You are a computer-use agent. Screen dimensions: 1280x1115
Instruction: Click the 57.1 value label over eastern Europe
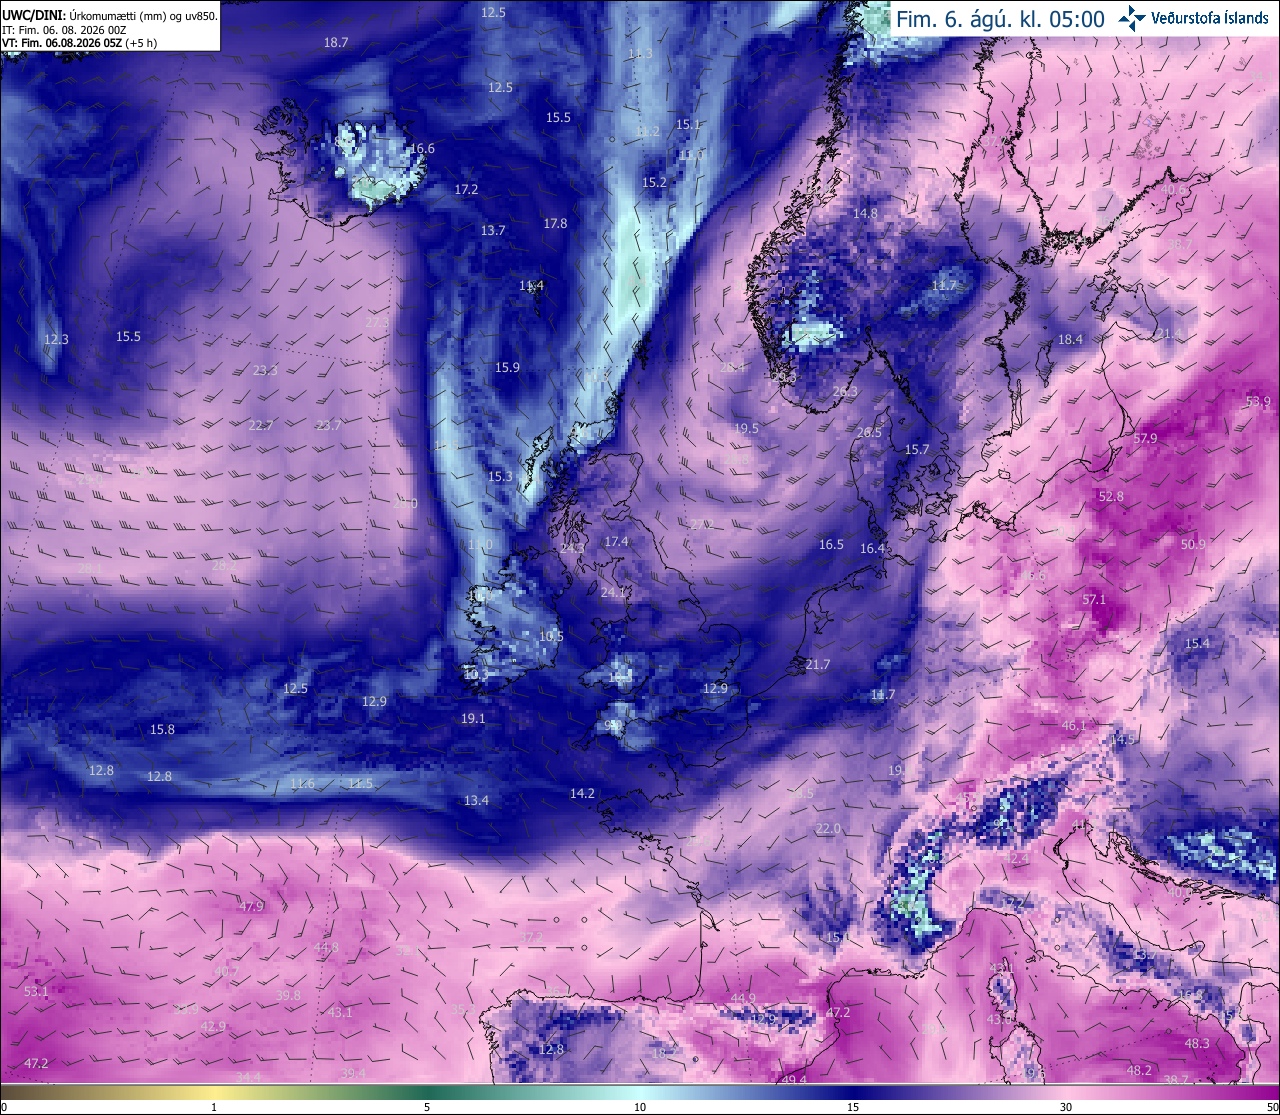coord(1094,600)
